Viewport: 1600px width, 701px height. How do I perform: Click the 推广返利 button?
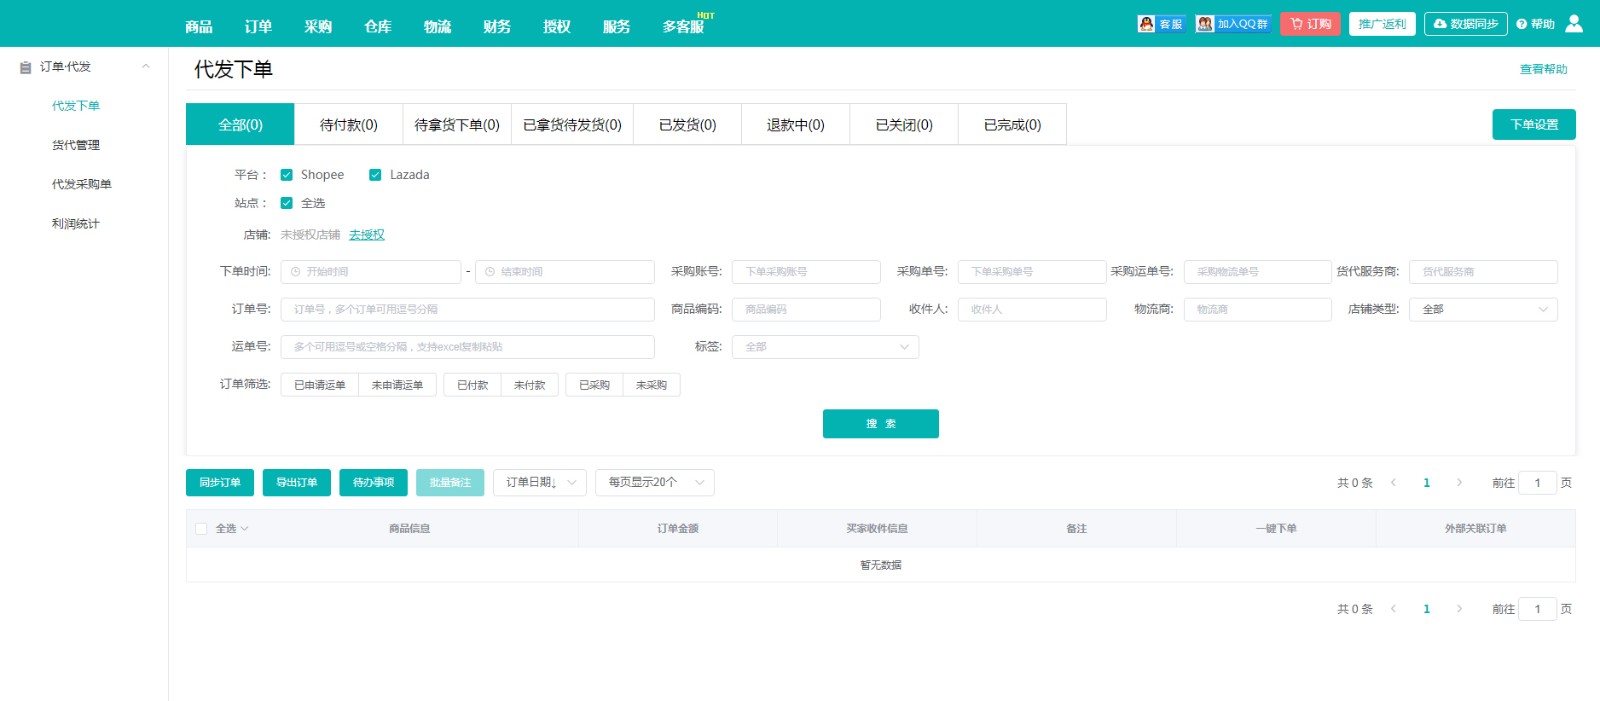tap(1382, 24)
